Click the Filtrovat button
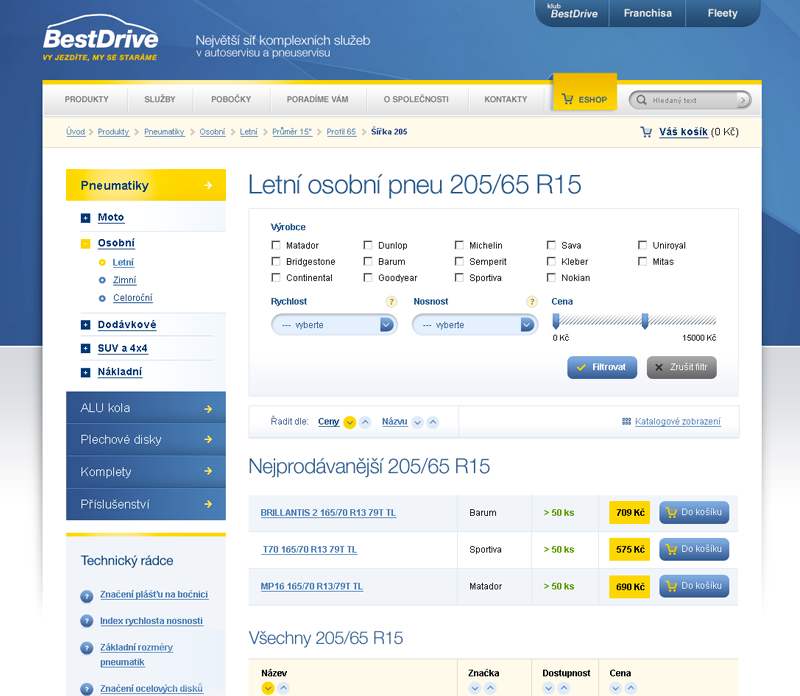This screenshot has height=696, width=800. click(602, 367)
